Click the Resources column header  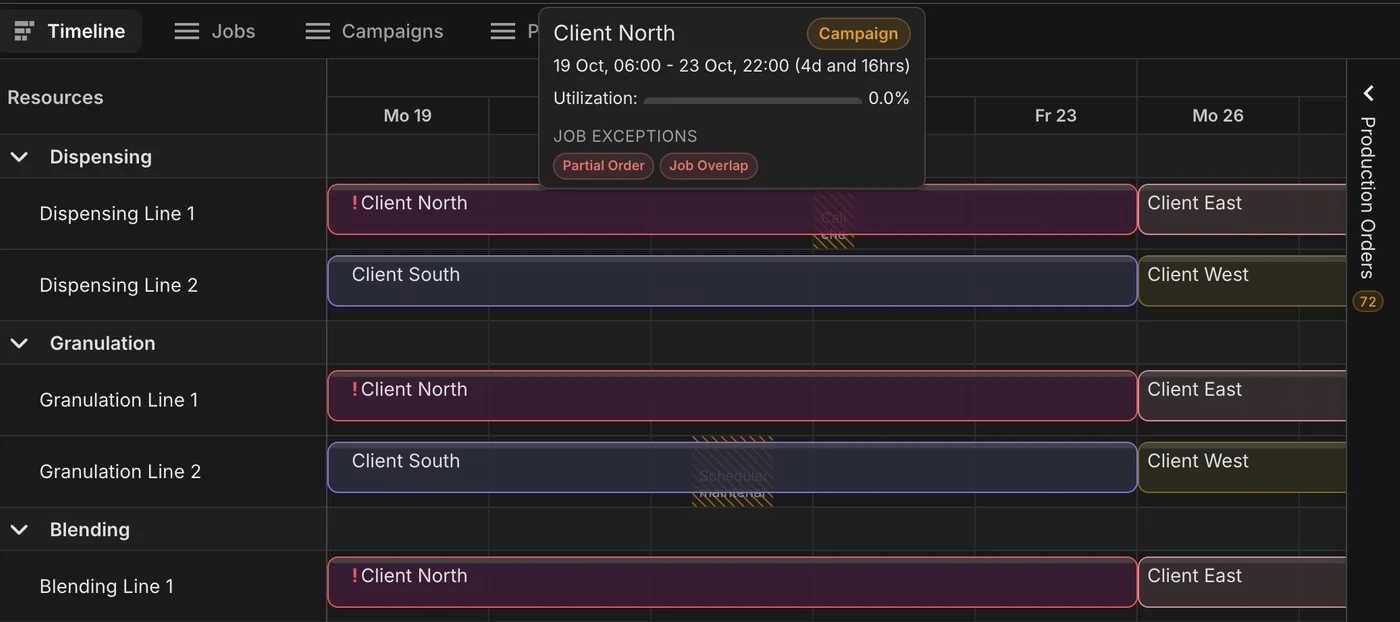(55, 97)
